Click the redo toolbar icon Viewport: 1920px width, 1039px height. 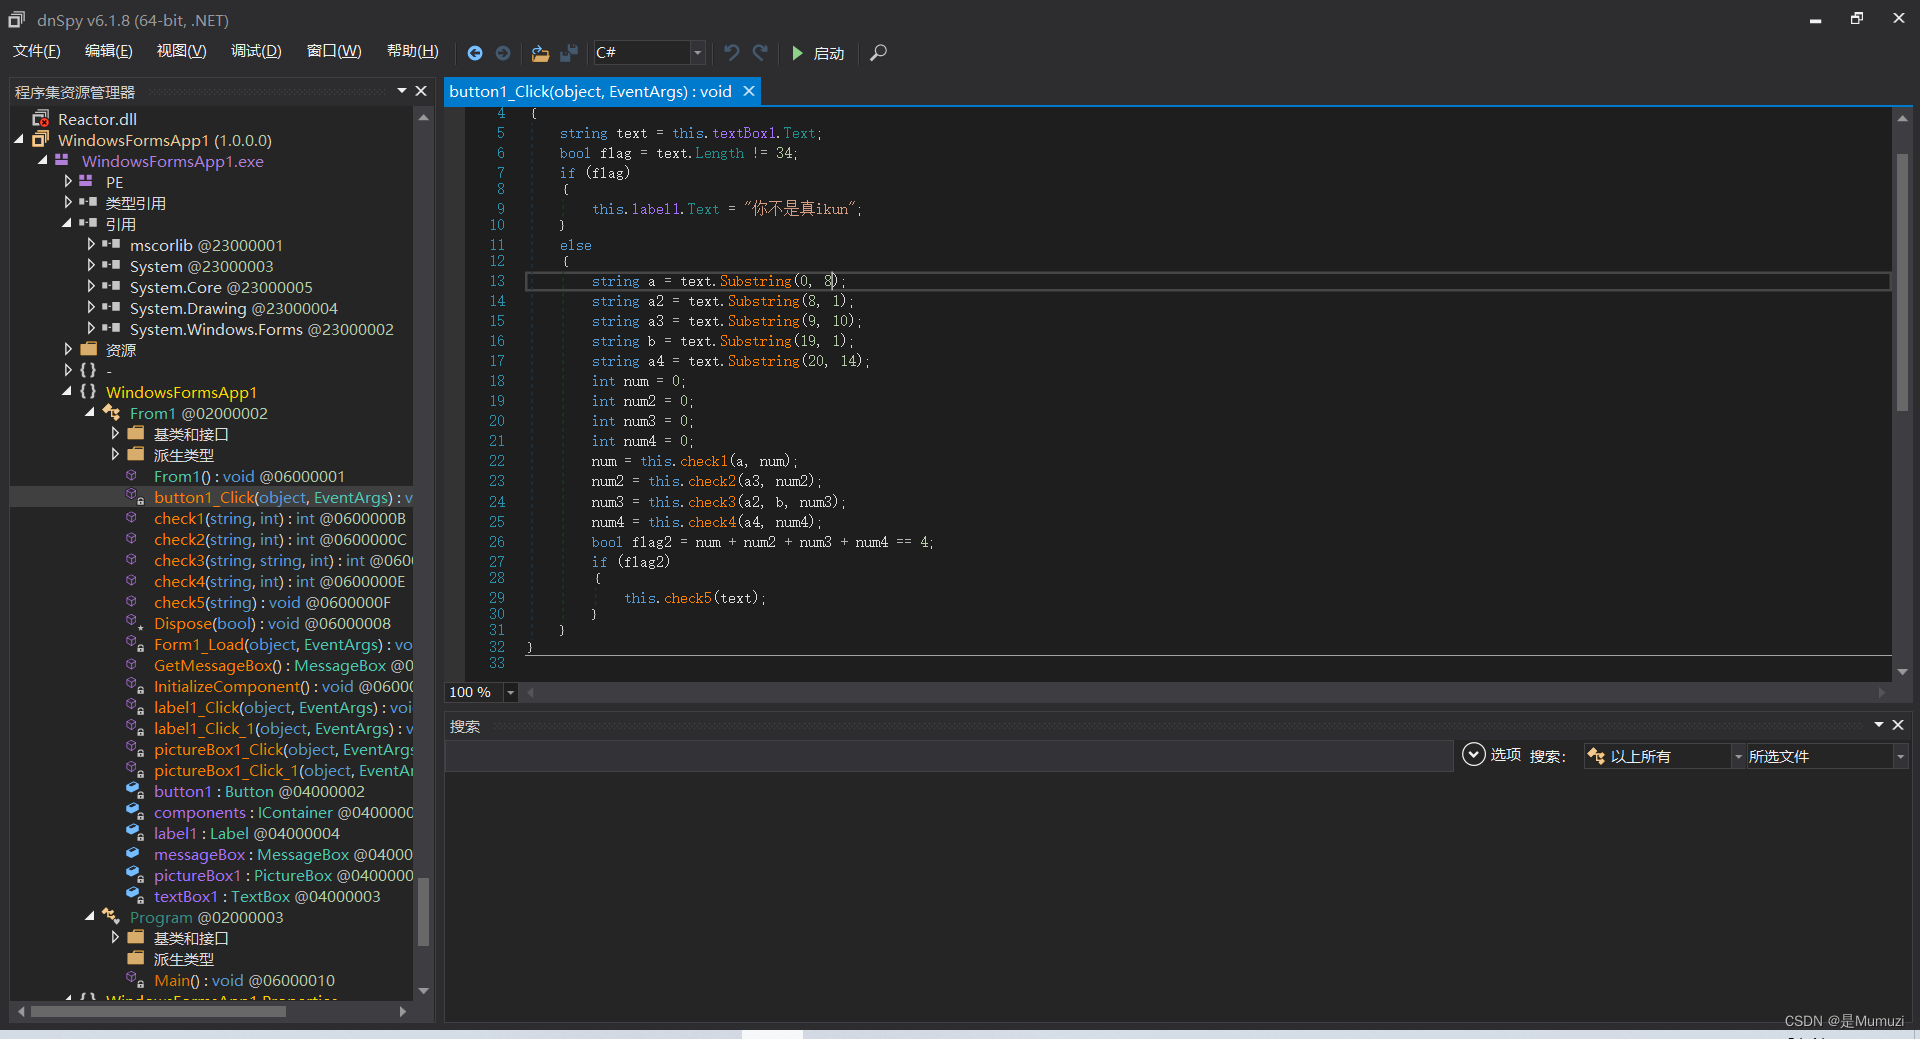click(760, 52)
